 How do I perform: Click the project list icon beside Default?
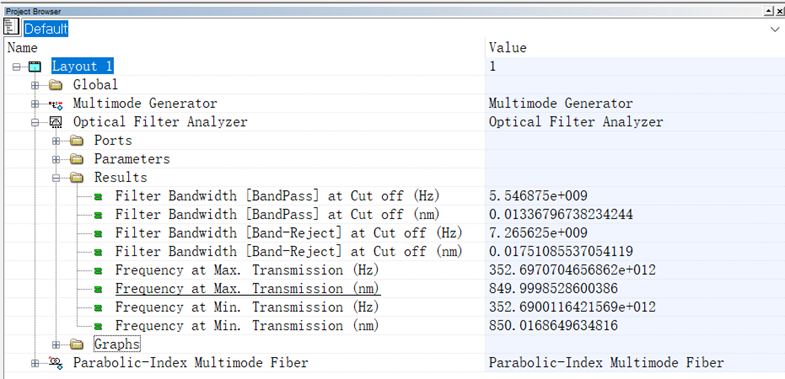pyautogui.click(x=11, y=28)
